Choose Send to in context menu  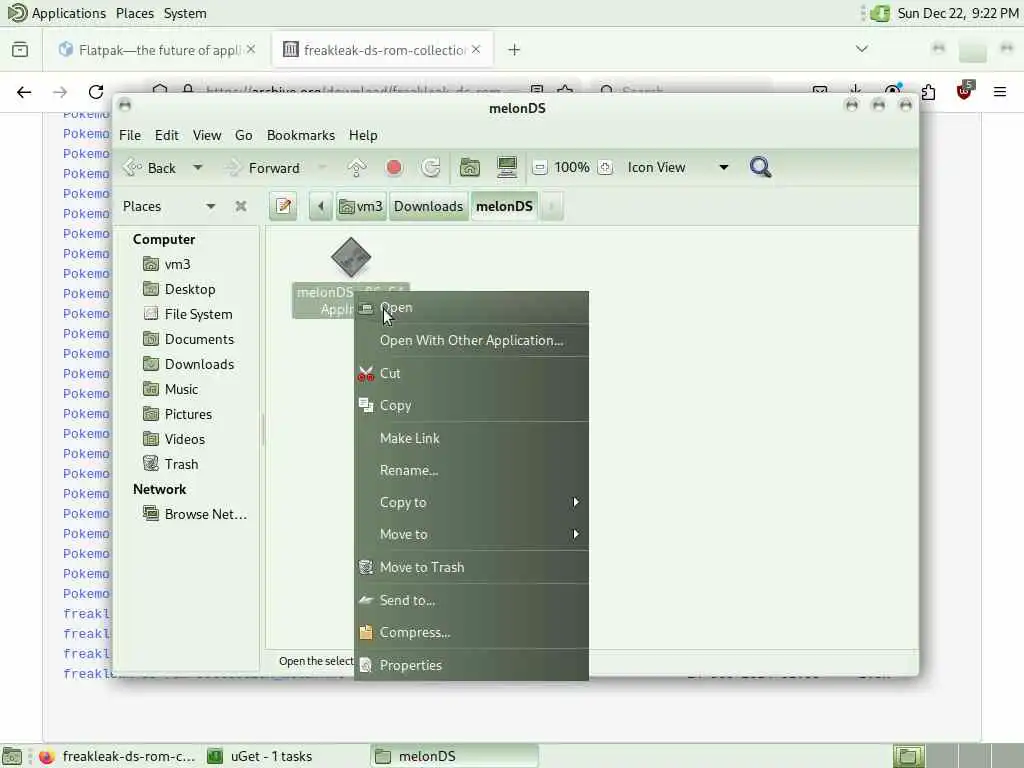471,600
